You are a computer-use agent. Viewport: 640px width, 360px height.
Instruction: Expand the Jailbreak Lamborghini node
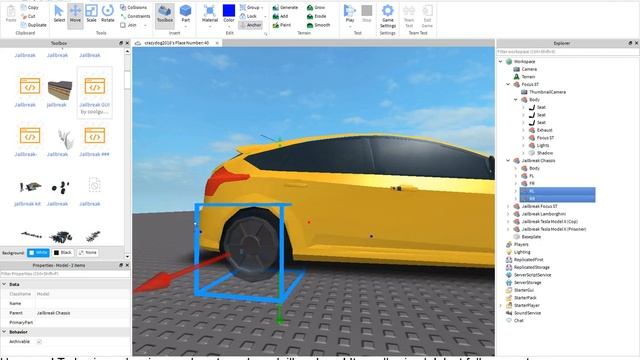click(x=509, y=214)
